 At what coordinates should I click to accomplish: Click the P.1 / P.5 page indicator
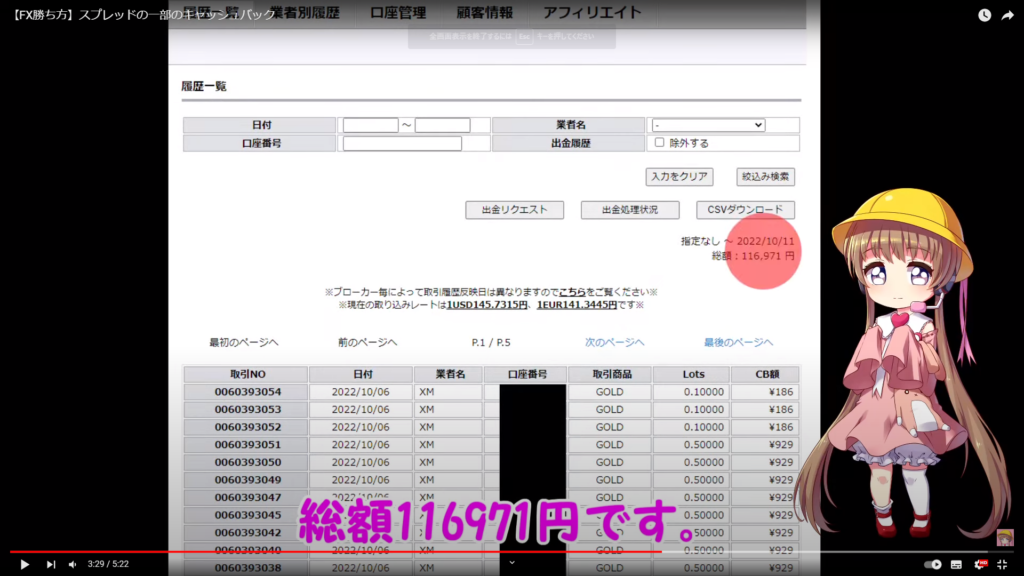(491, 342)
